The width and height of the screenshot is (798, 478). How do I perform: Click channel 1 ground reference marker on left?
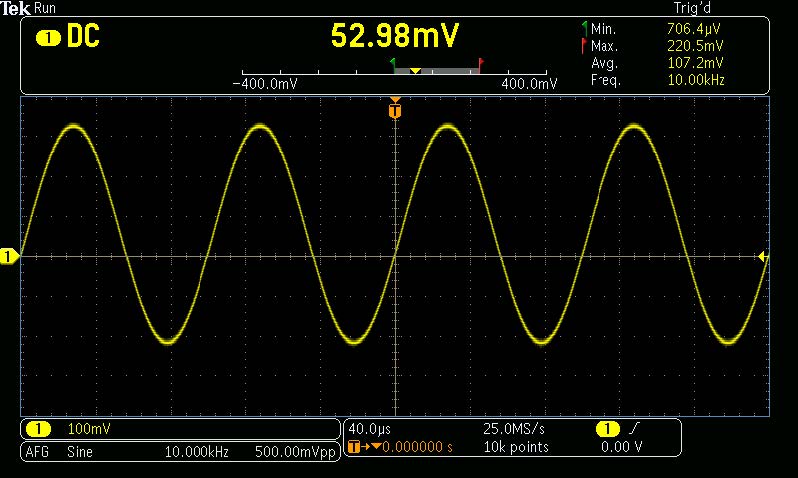click(x=8, y=257)
